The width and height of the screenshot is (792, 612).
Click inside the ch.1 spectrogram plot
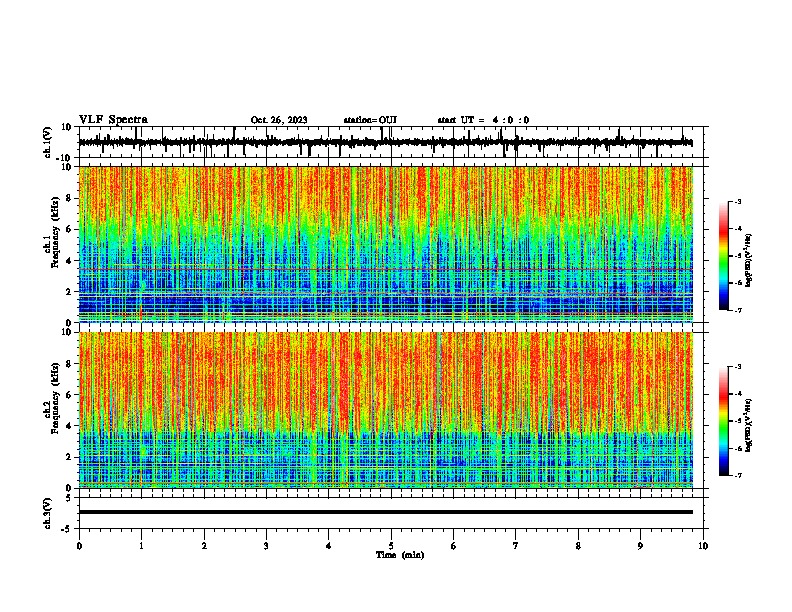tap(385, 244)
